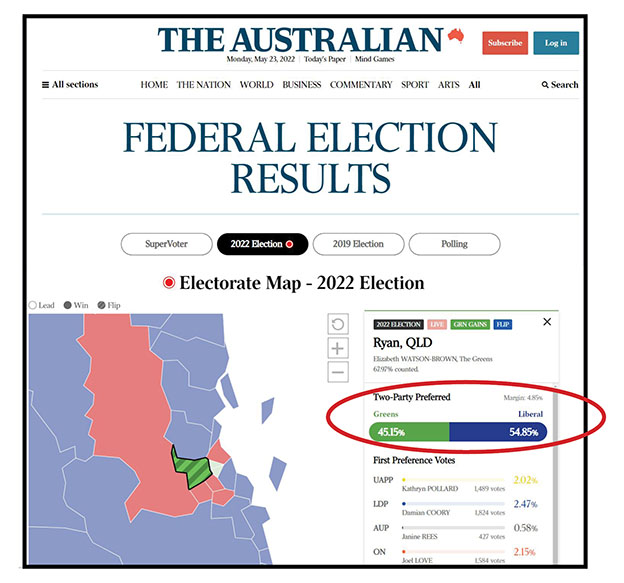
Task: Switch to the 2019 Election tab
Action: pos(353,244)
